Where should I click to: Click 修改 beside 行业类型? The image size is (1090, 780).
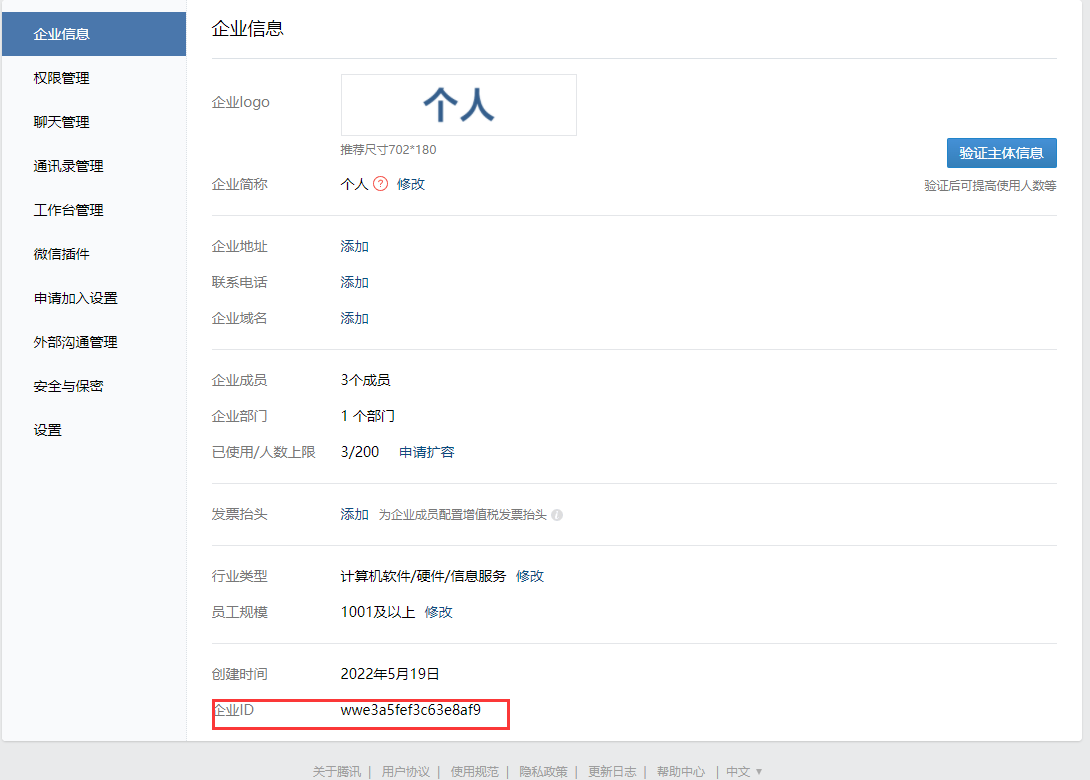click(530, 576)
